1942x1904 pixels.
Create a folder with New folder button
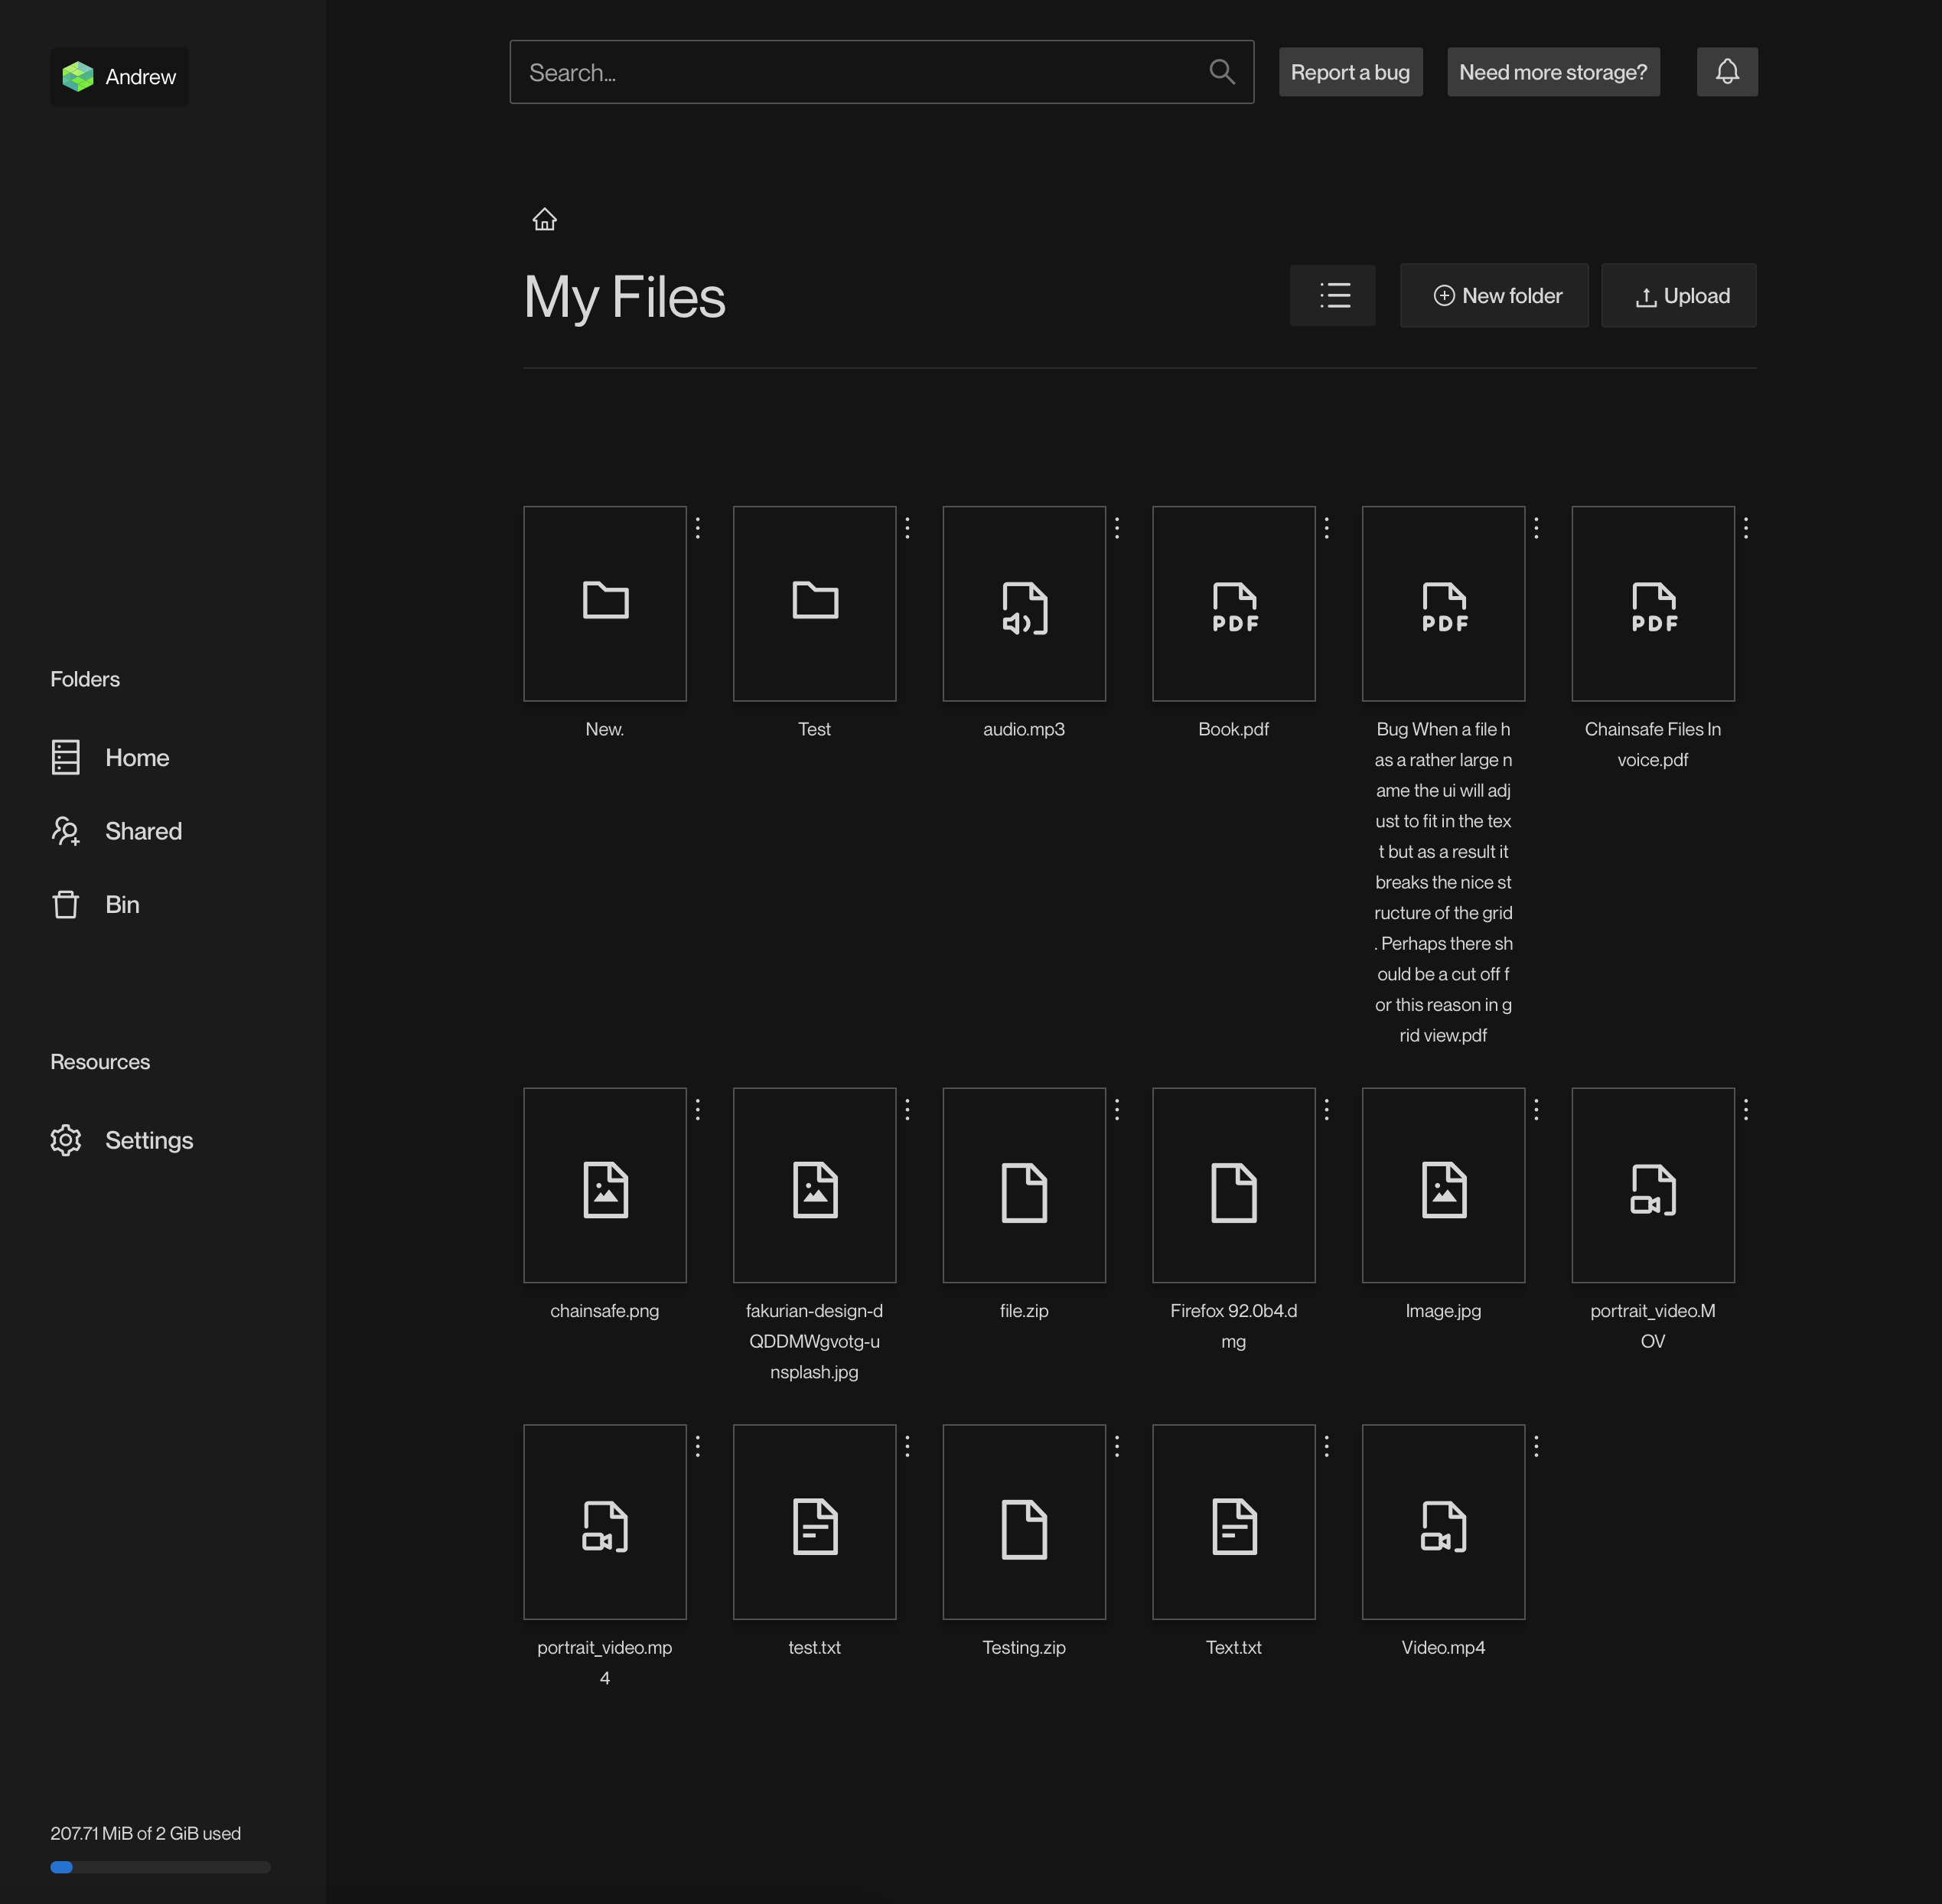click(x=1494, y=295)
